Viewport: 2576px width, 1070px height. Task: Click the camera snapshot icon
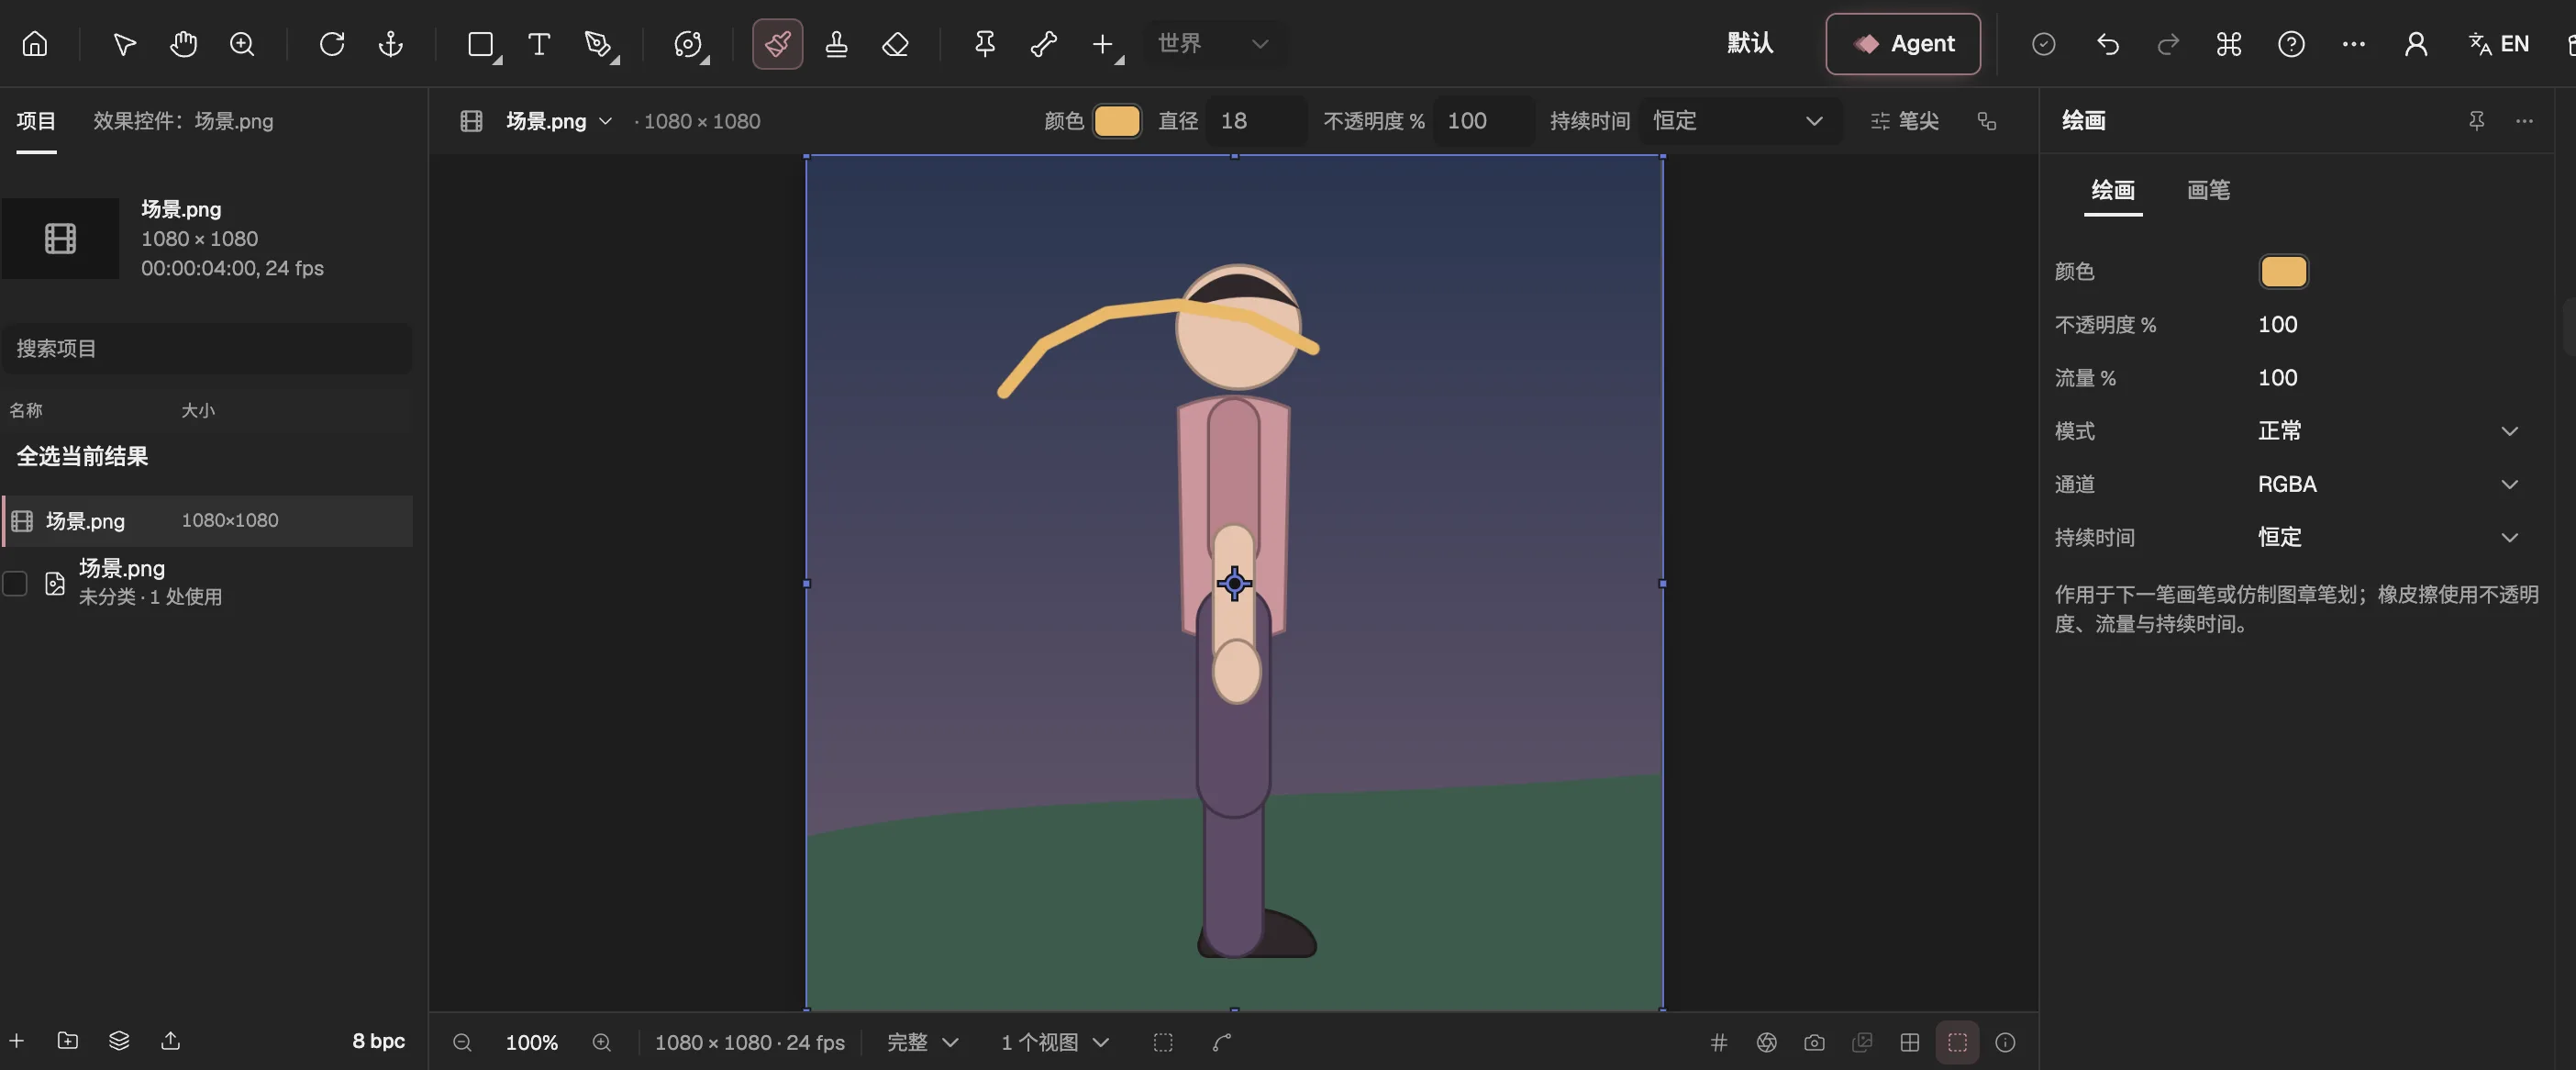(x=1814, y=1042)
